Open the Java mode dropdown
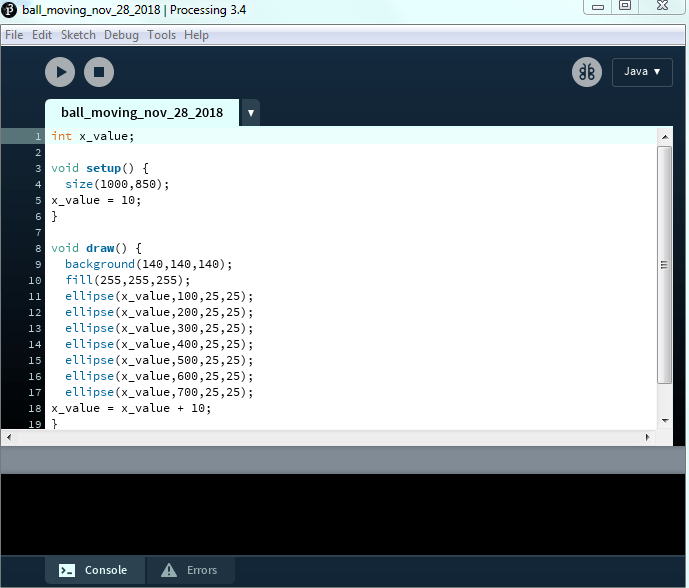689x588 pixels. (642, 72)
